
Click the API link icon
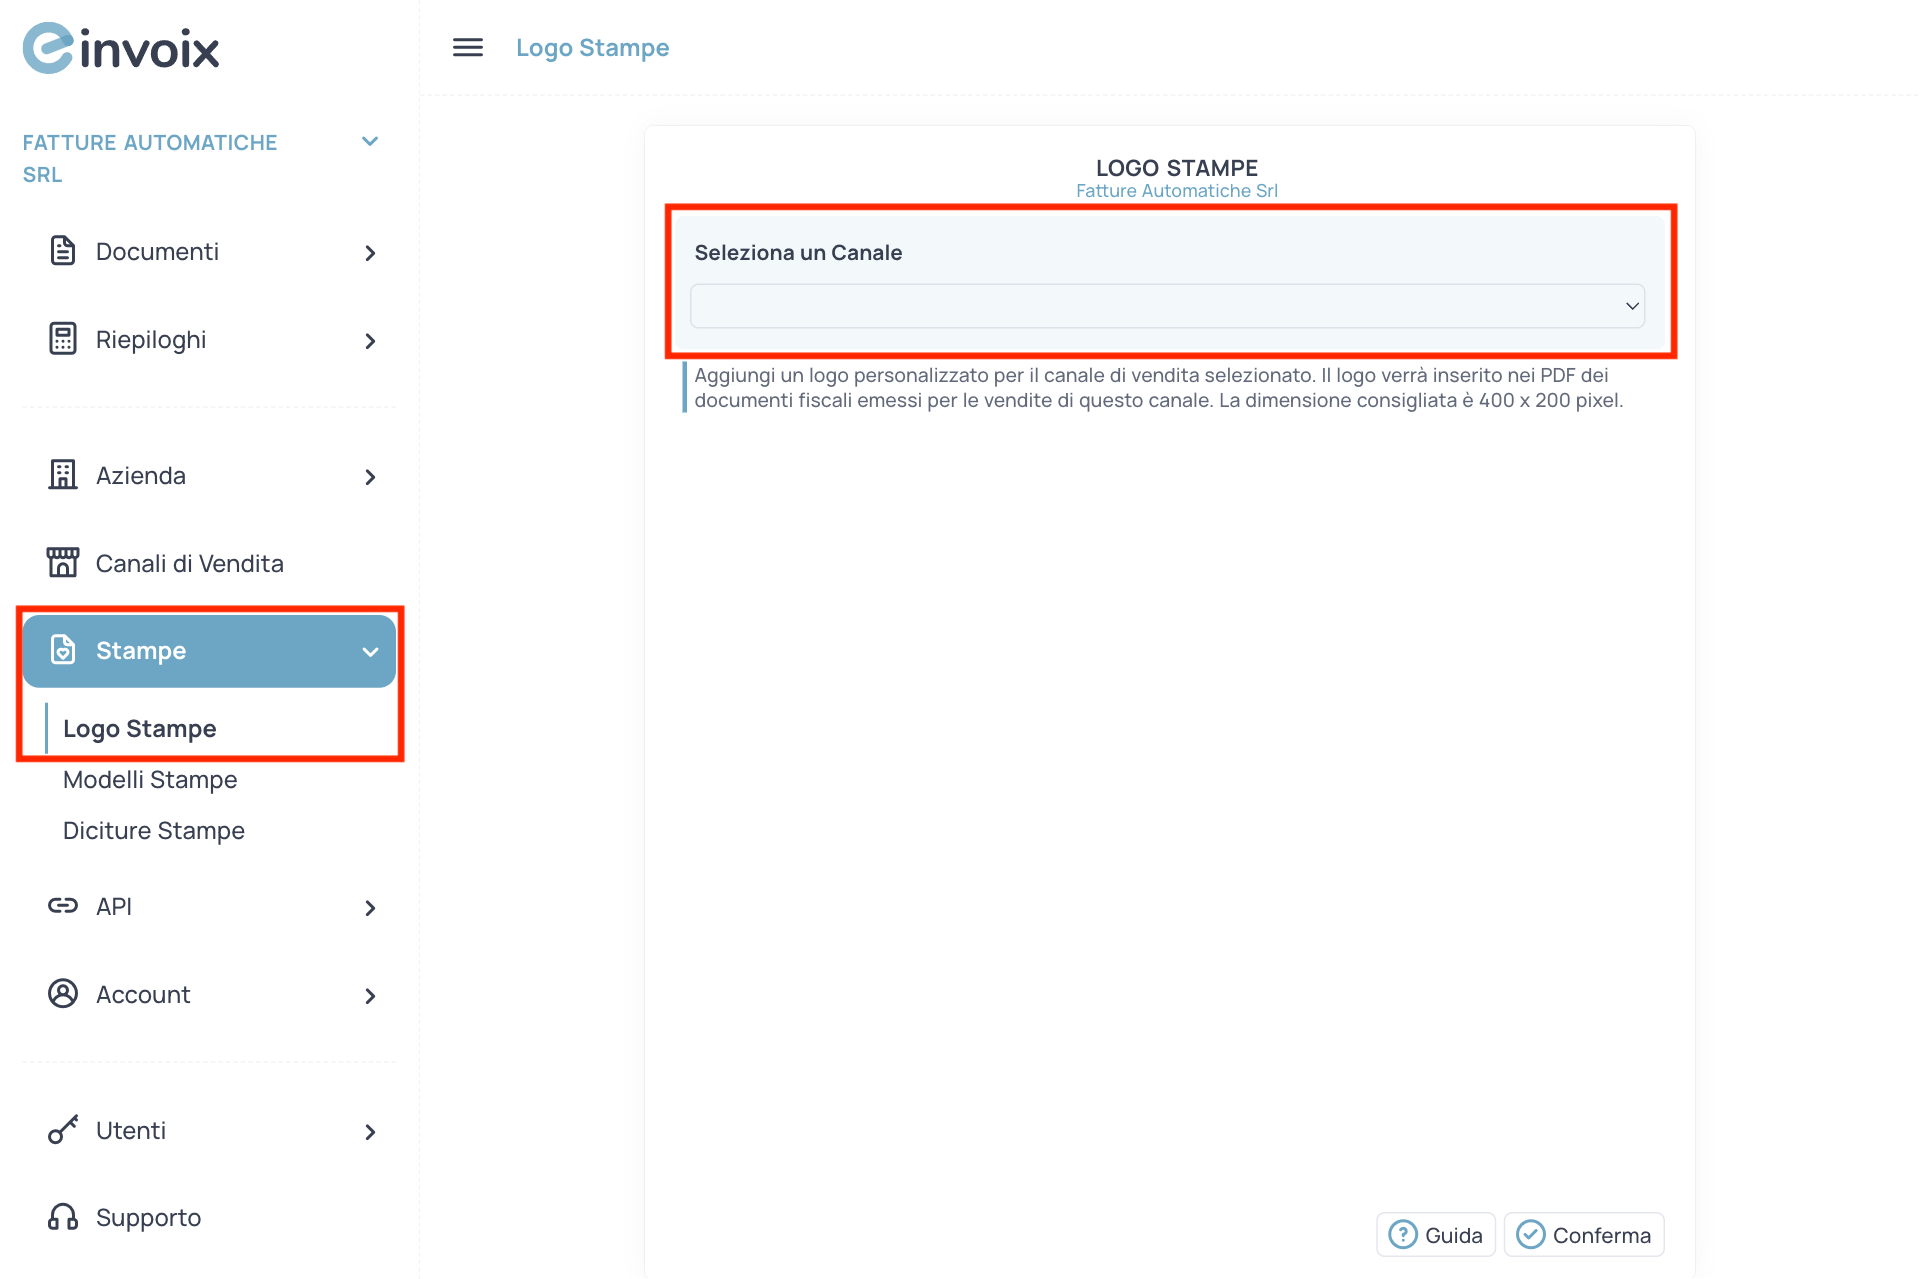pyautogui.click(x=62, y=906)
